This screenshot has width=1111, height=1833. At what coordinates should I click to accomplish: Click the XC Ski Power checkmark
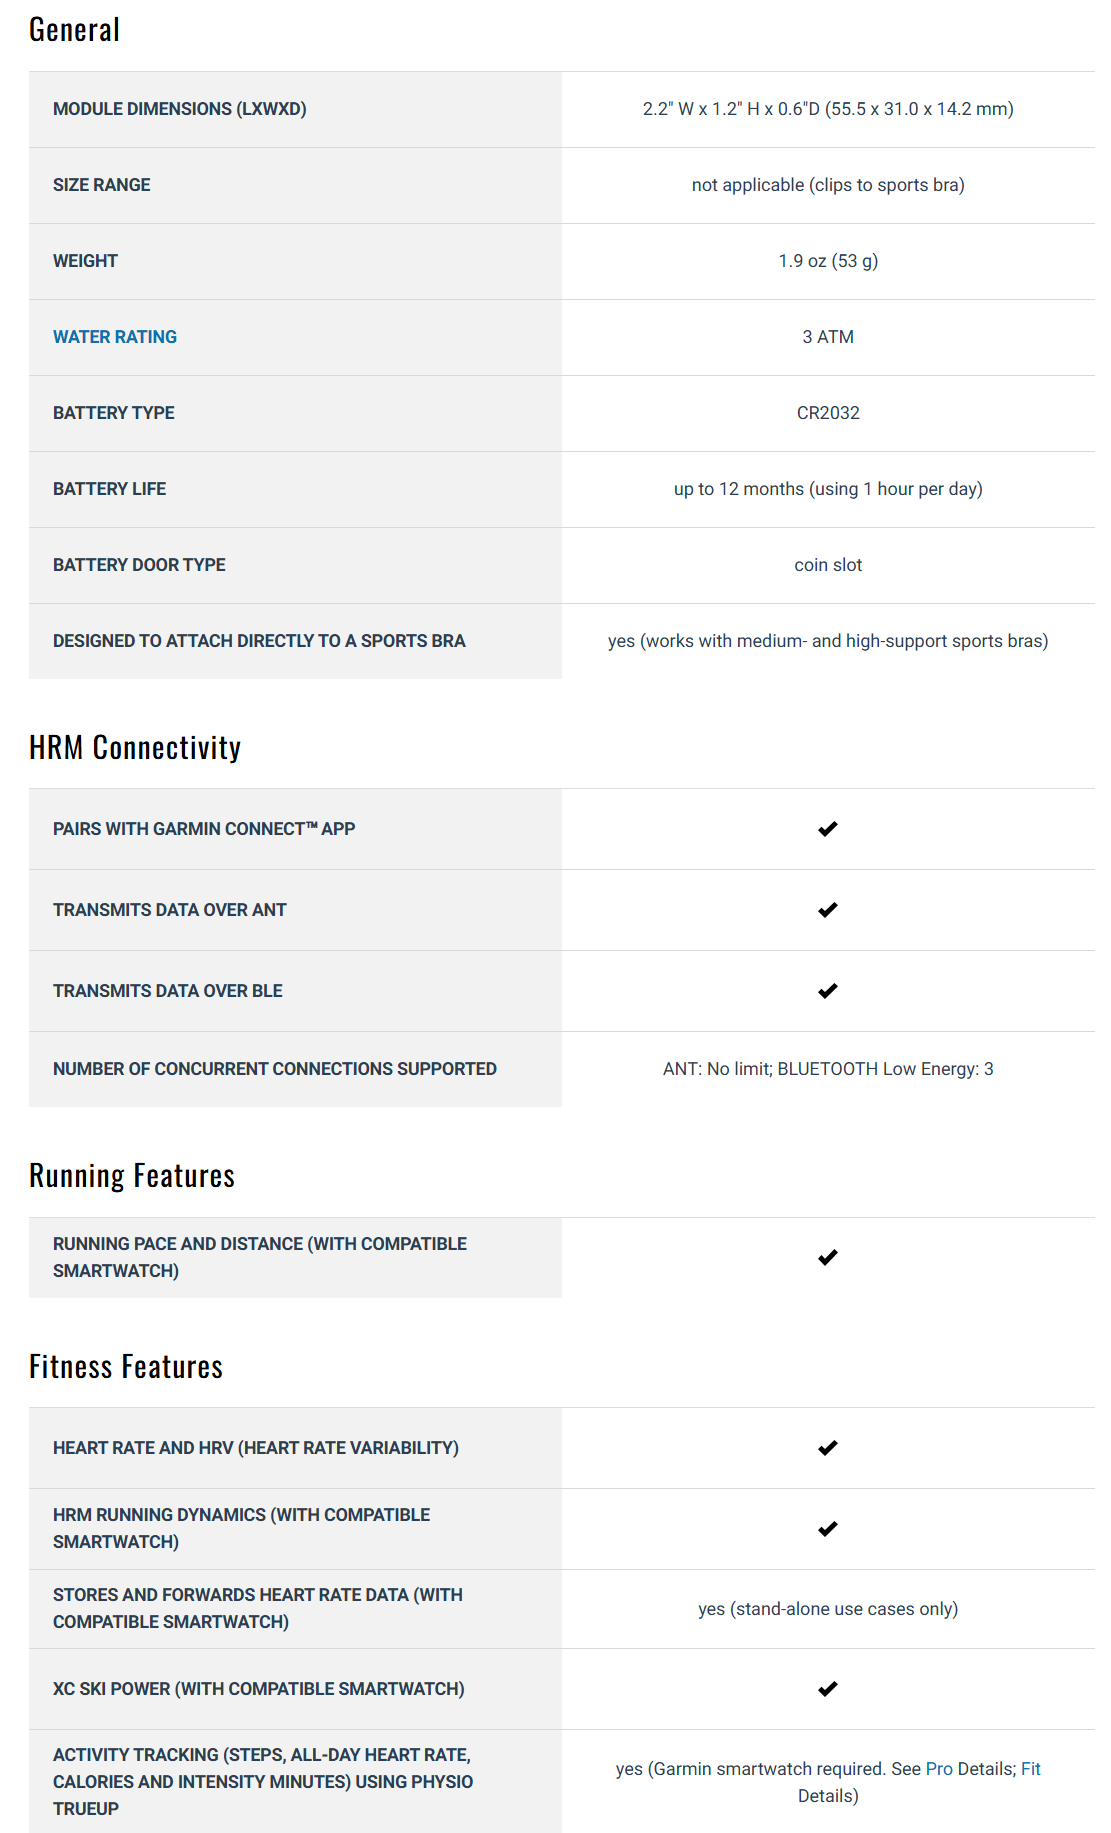827,1689
